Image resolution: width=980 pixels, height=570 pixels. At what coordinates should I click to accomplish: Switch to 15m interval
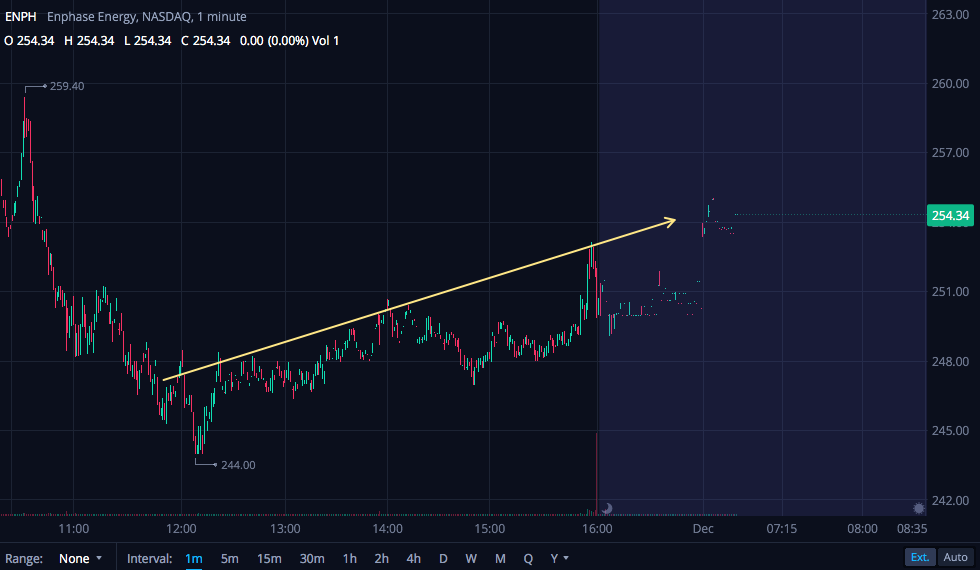click(x=269, y=558)
